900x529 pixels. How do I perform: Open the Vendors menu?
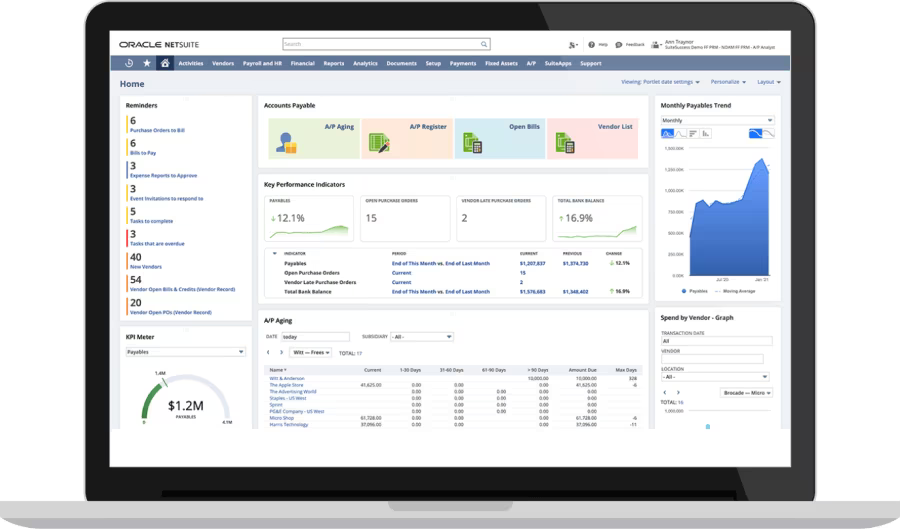coord(223,63)
